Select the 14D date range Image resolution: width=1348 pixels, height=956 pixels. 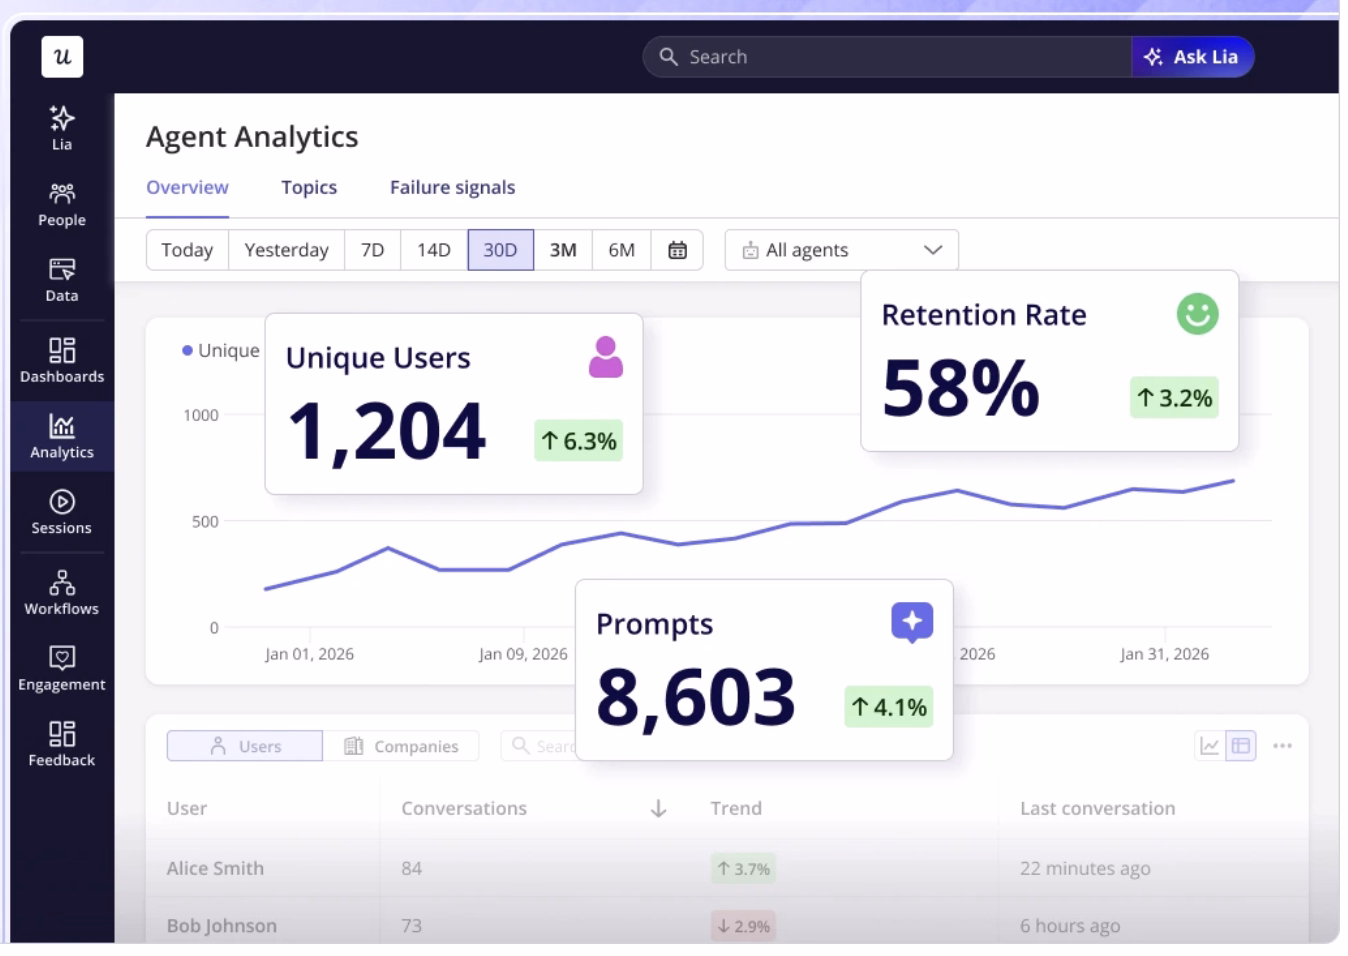434,250
